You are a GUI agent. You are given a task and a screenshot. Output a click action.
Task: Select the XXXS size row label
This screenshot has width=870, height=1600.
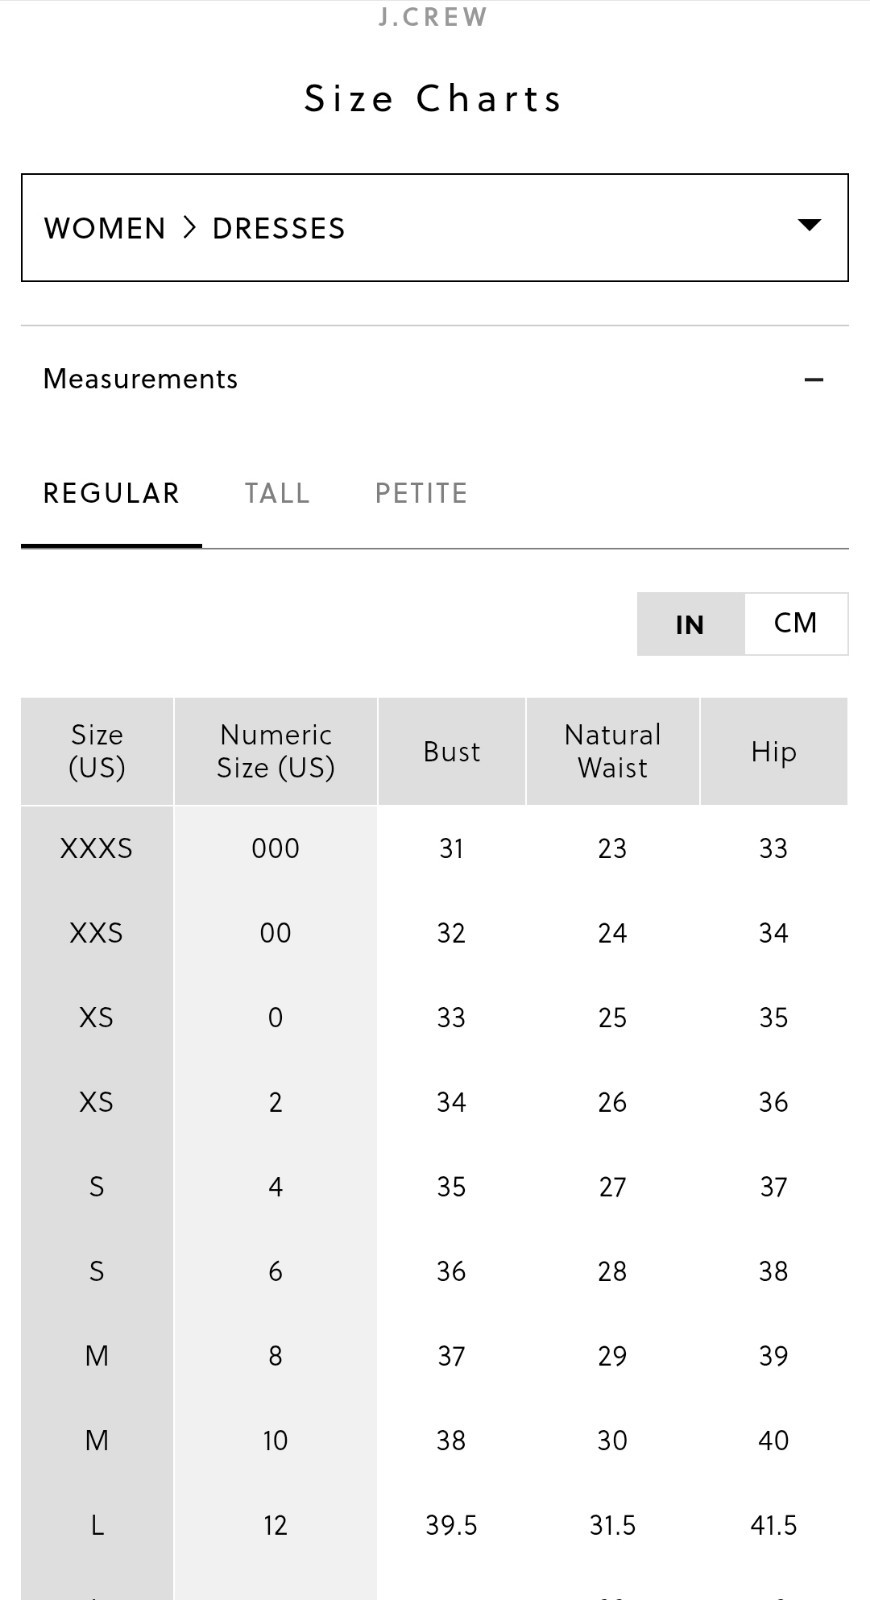97,848
